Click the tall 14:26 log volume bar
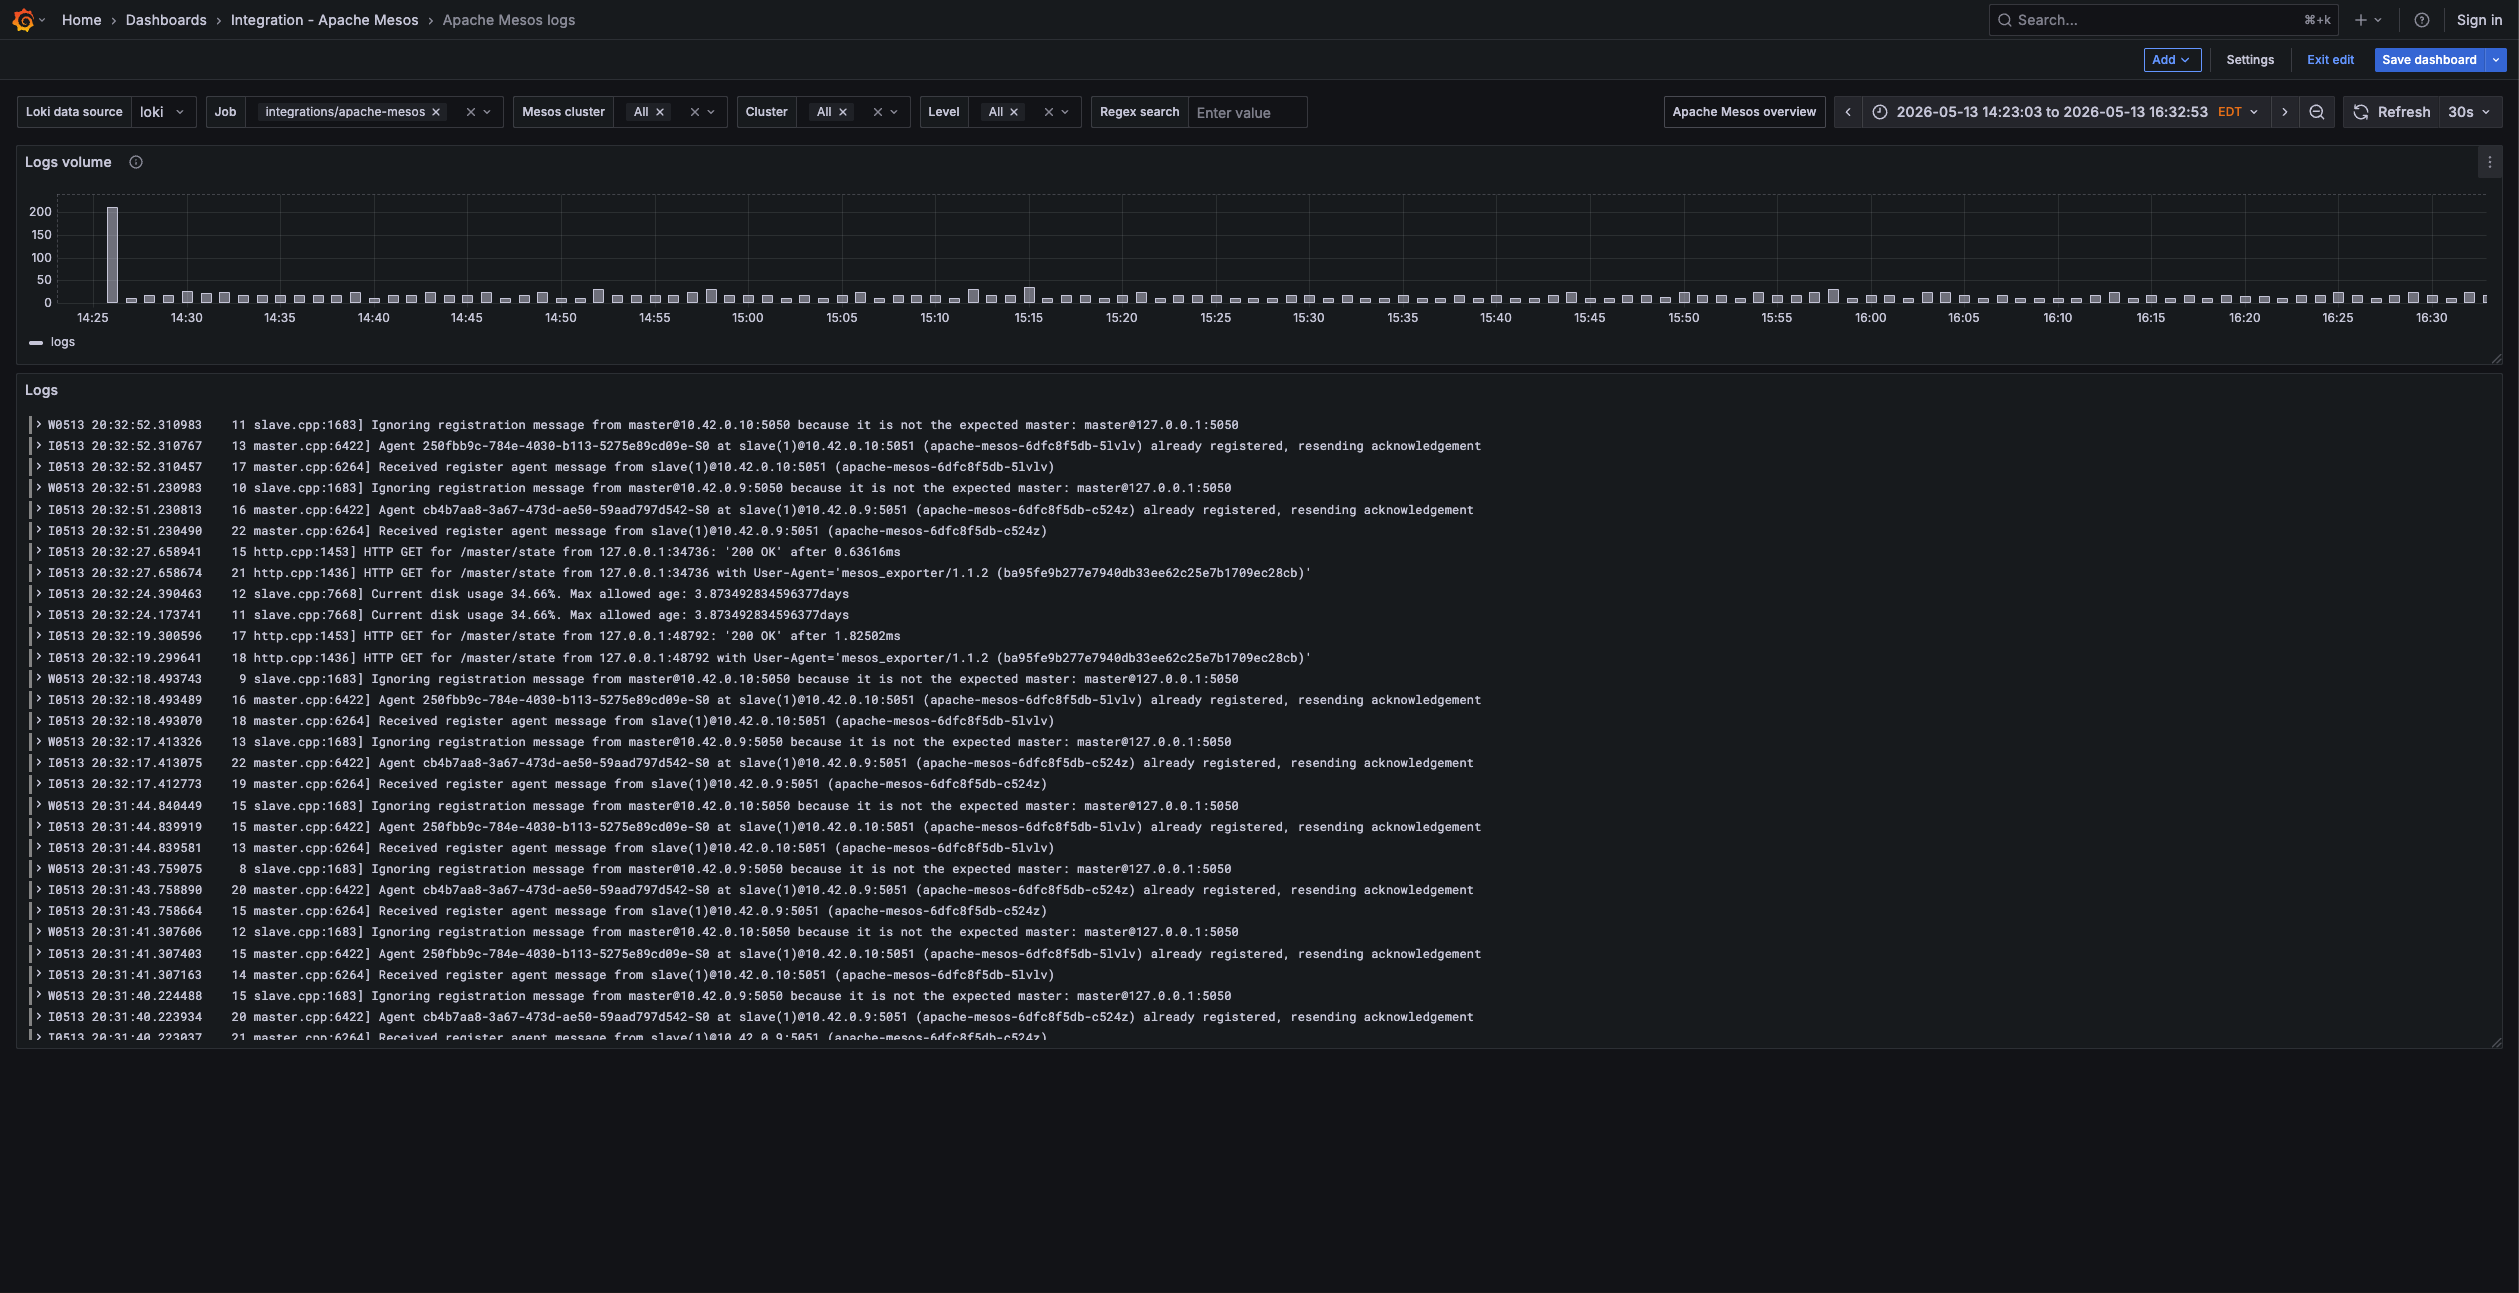Viewport: 2519px width, 1293px height. coord(112,255)
